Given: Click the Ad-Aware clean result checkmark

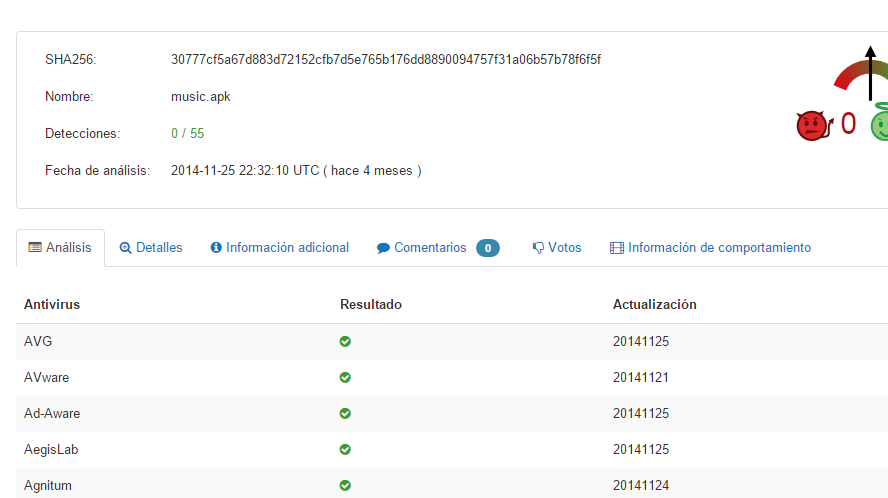Looking at the screenshot, I should coord(345,413).
